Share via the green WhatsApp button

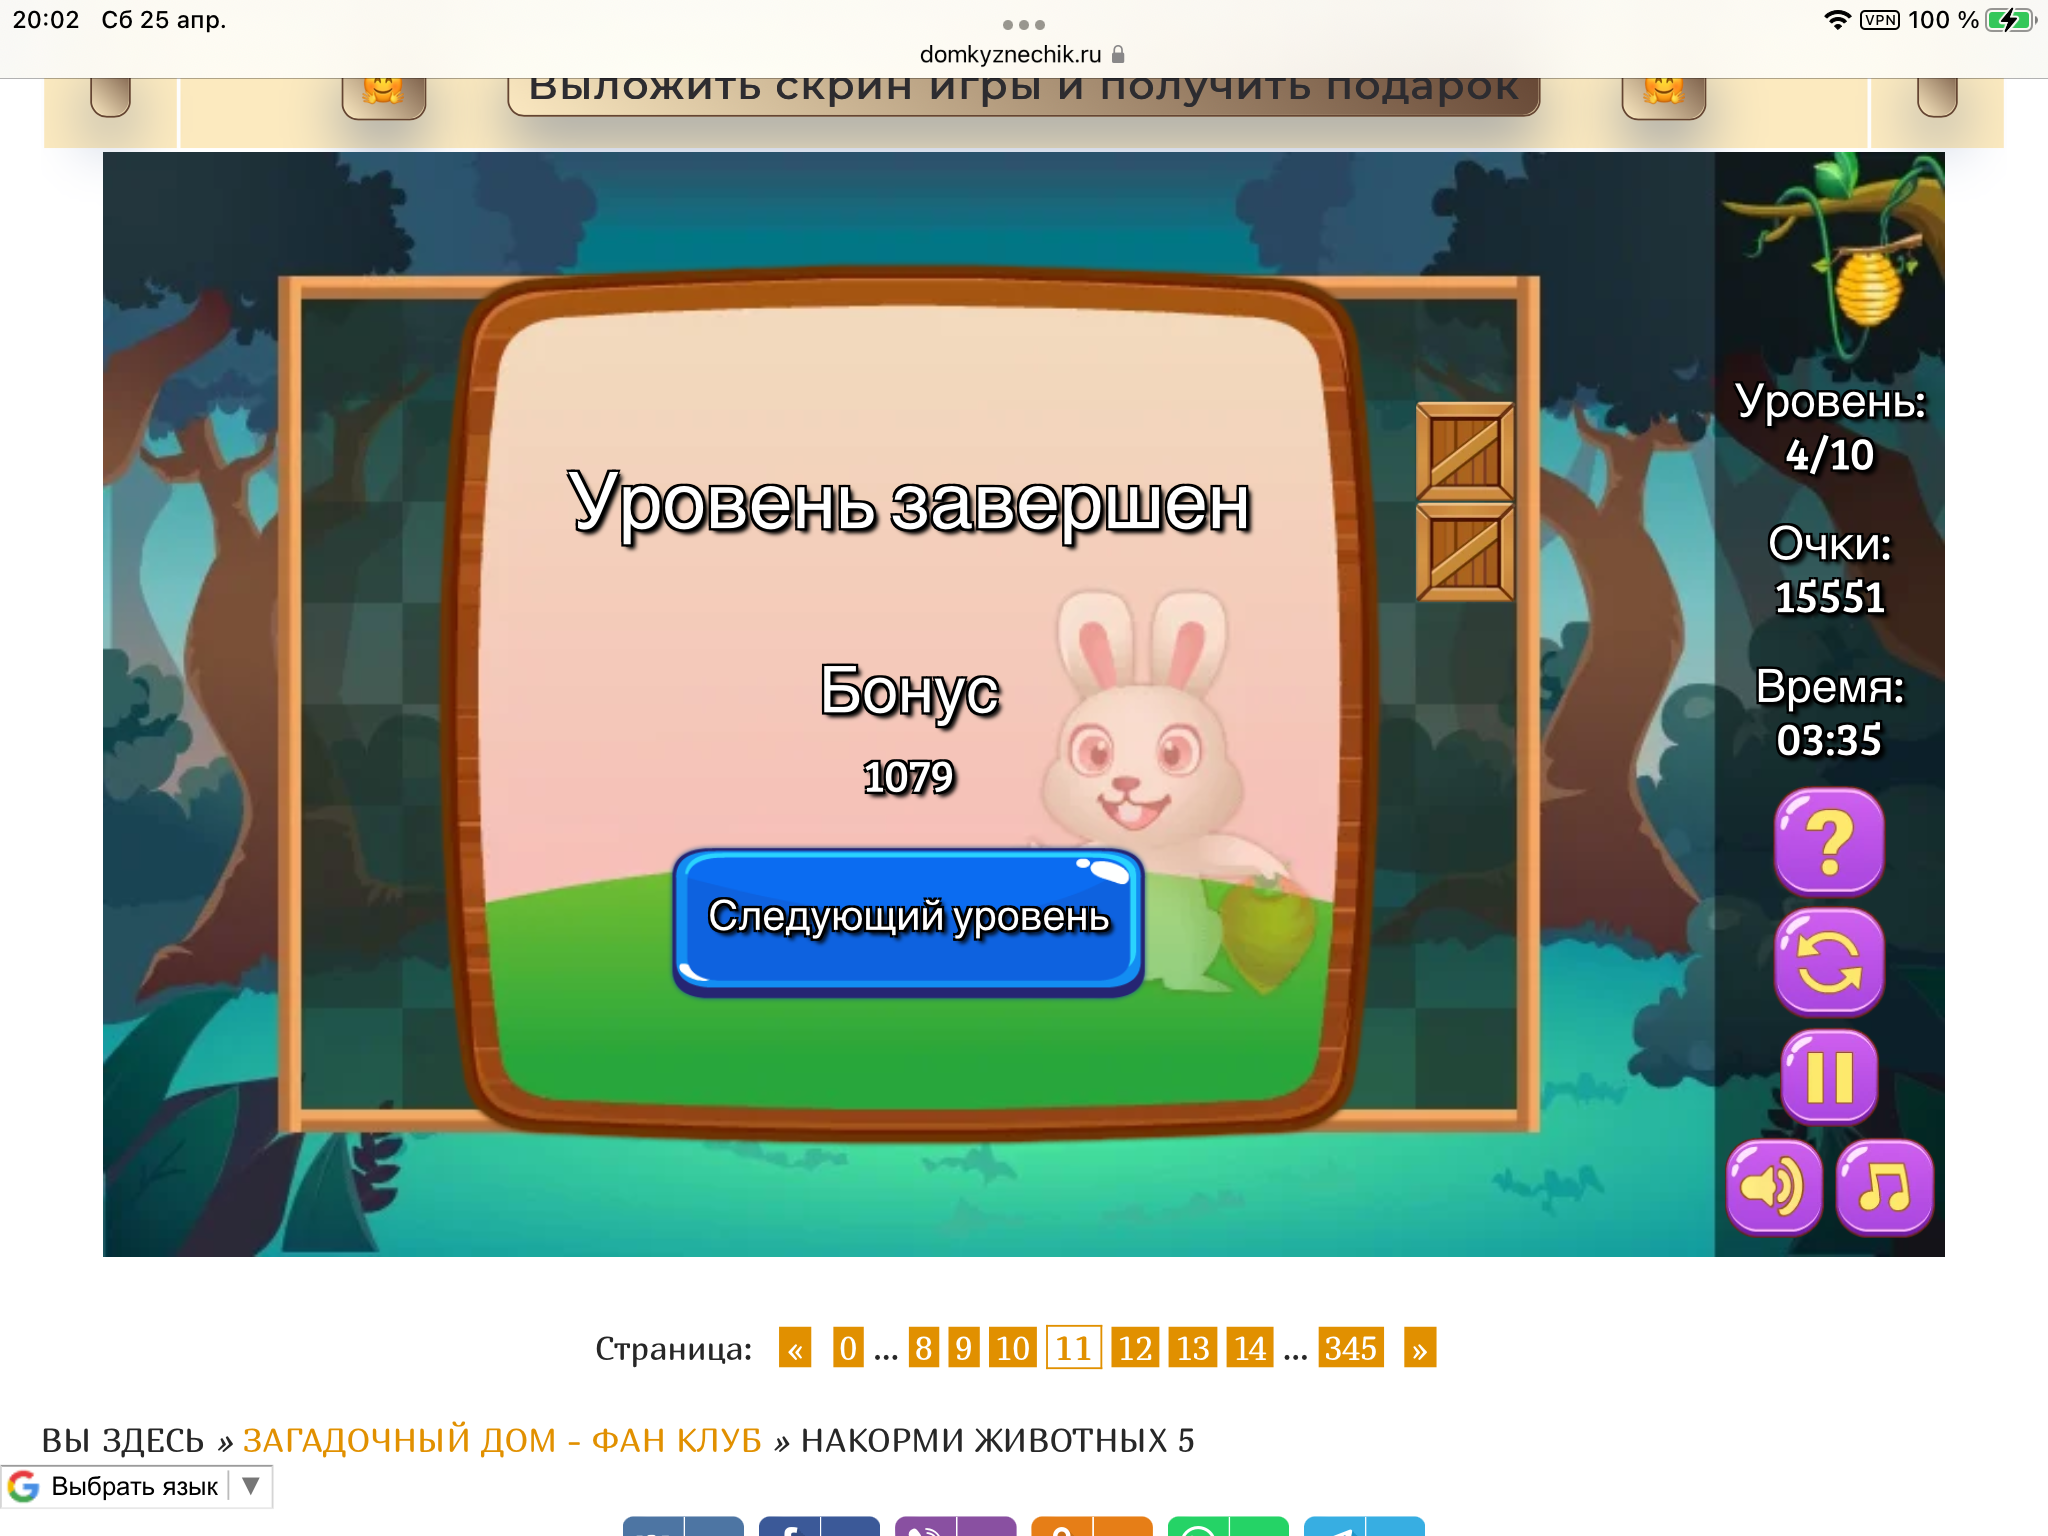click(x=1198, y=1527)
